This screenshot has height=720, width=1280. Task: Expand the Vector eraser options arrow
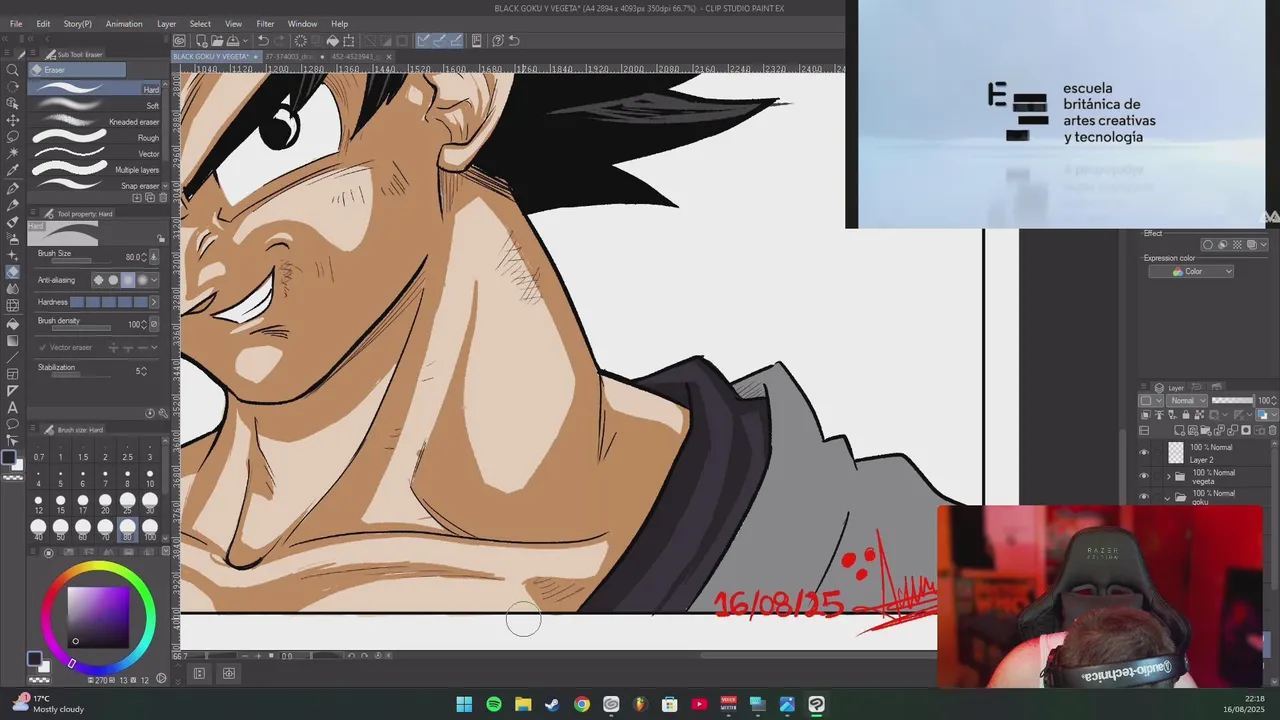(153, 347)
